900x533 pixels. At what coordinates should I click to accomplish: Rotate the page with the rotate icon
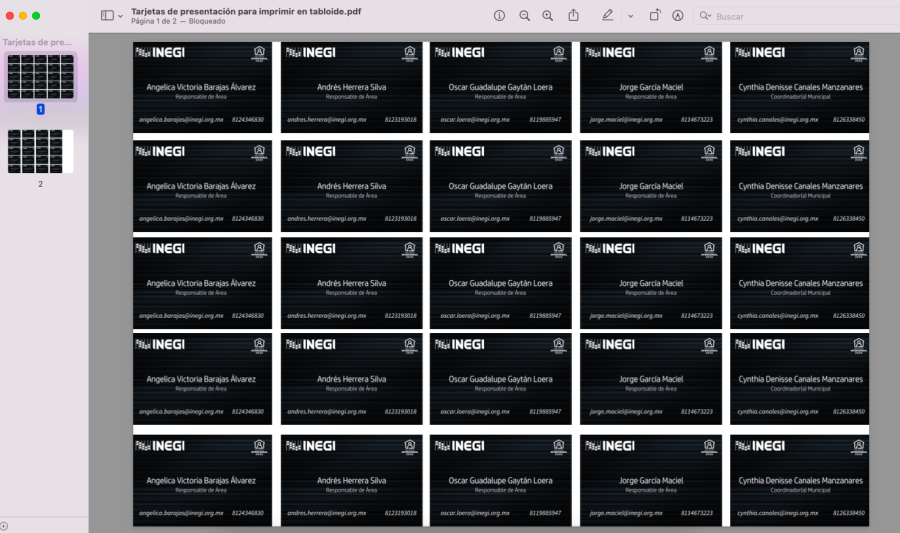[x=655, y=16]
